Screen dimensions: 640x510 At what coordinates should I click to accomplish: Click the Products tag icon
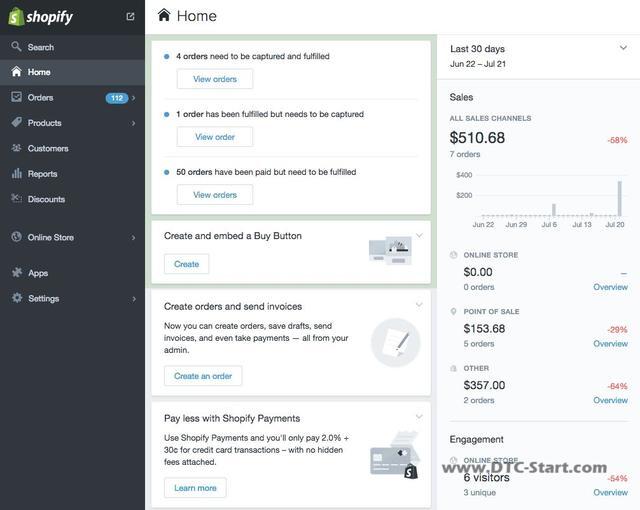pyautogui.click(x=16, y=122)
